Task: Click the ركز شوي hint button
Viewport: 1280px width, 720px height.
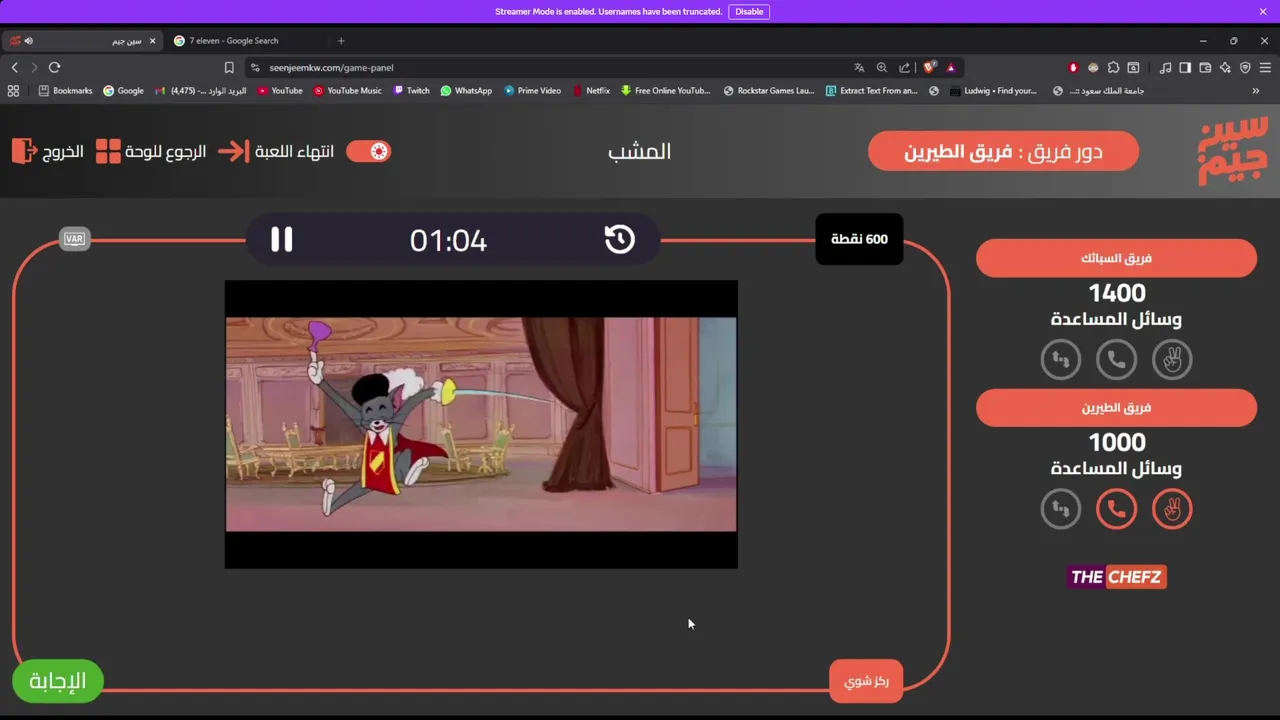Action: click(866, 681)
